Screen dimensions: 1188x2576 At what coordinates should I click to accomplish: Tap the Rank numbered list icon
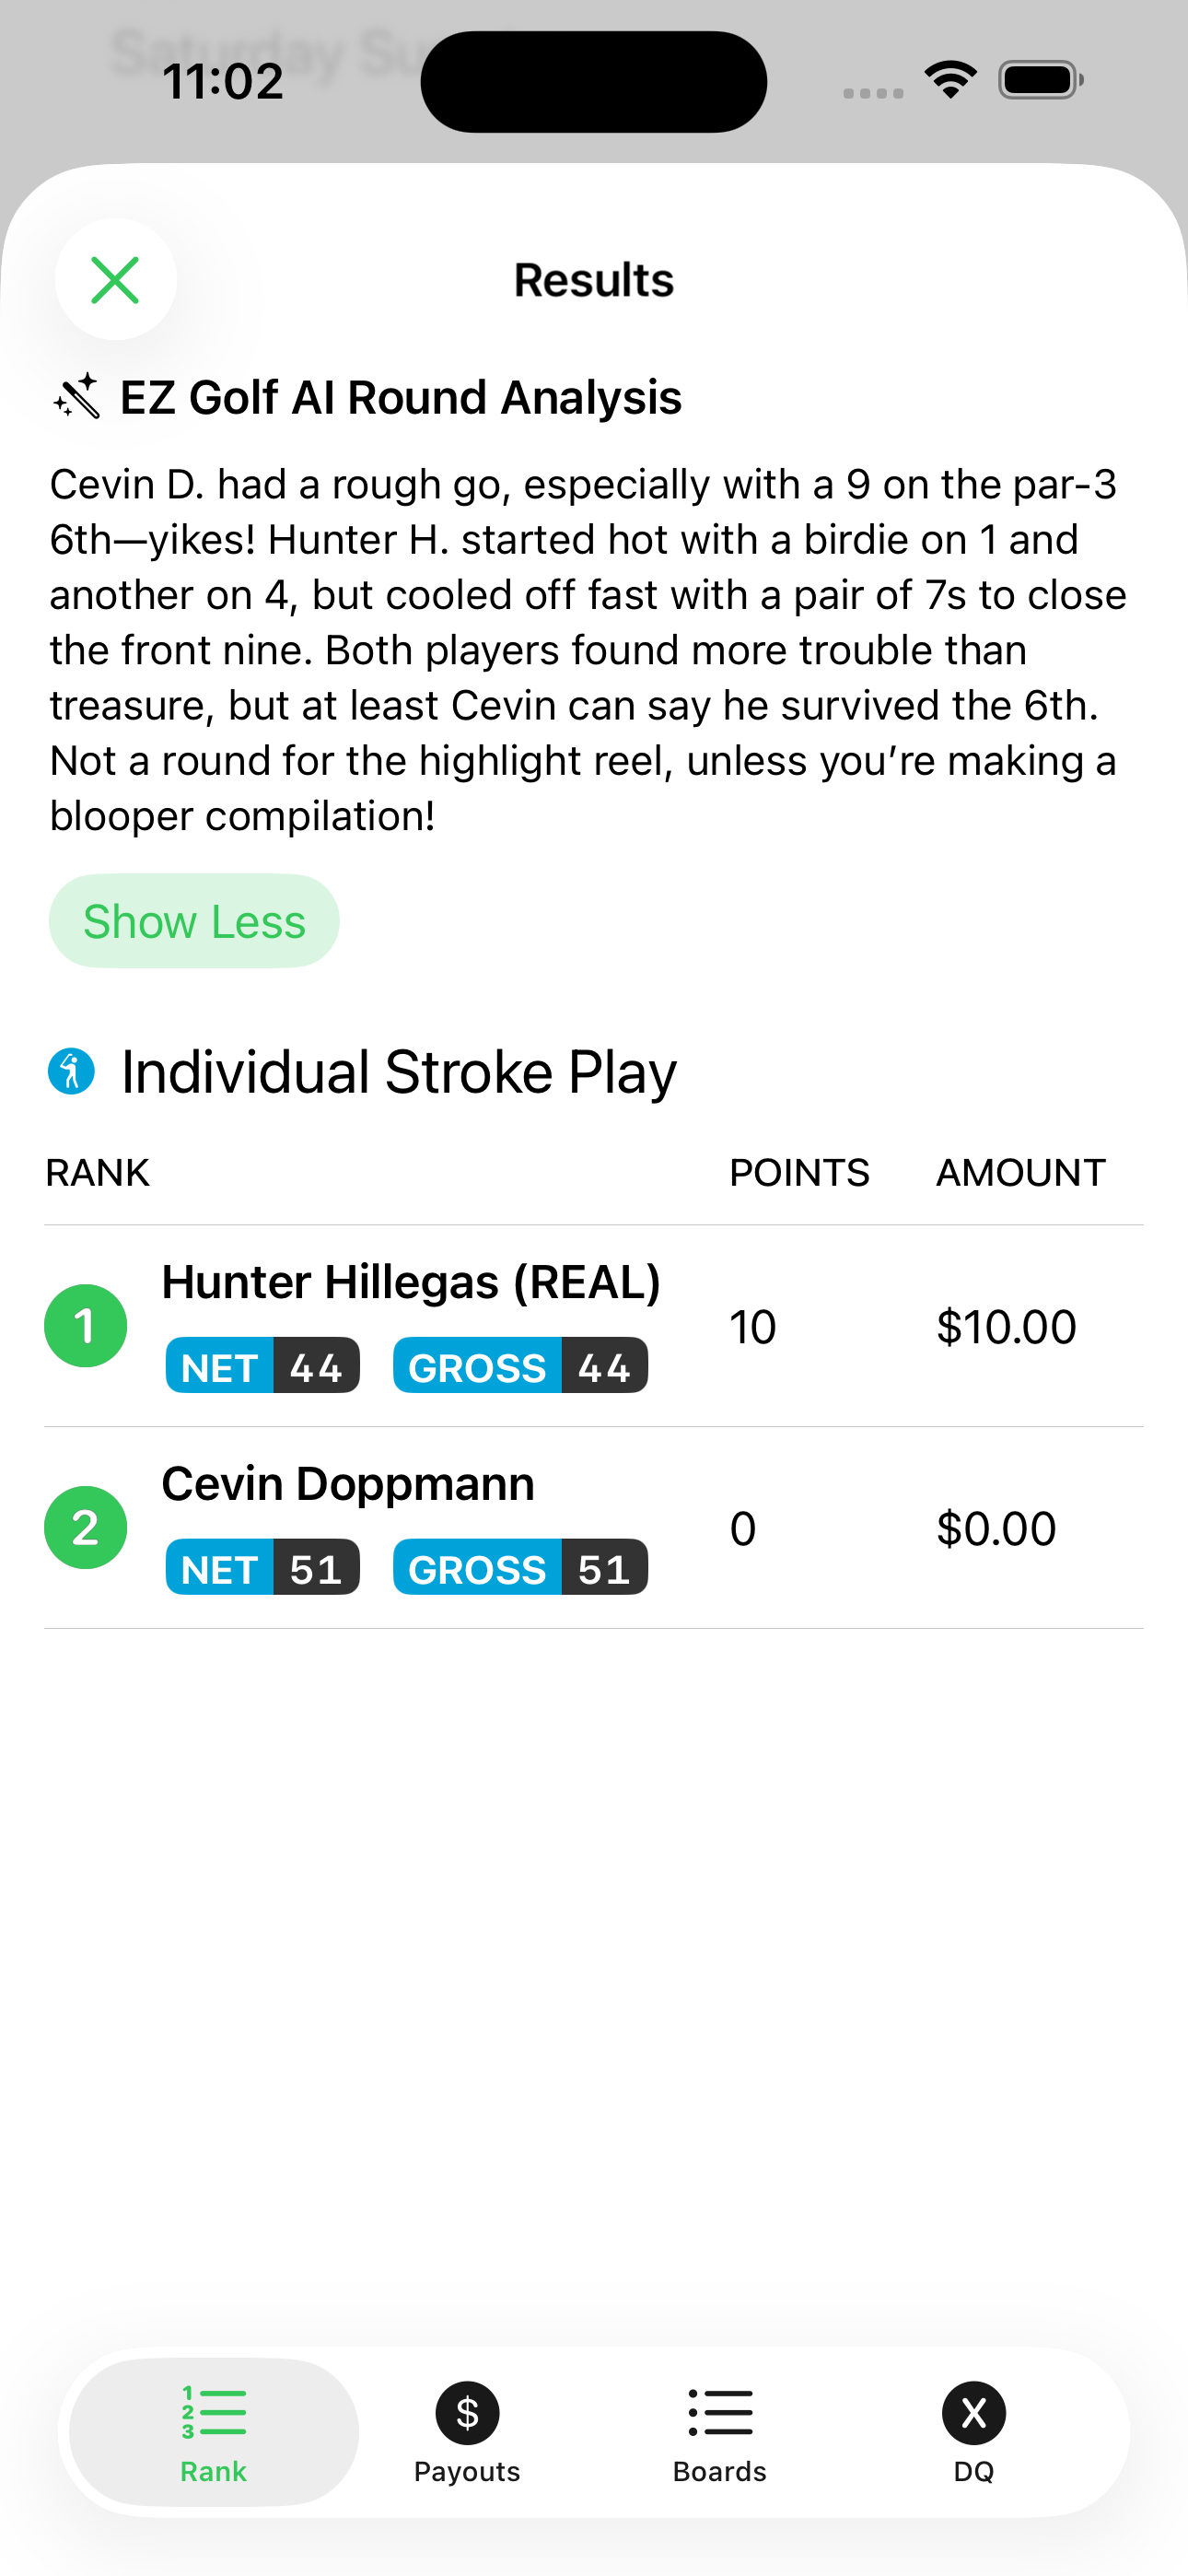pyautogui.click(x=213, y=2412)
